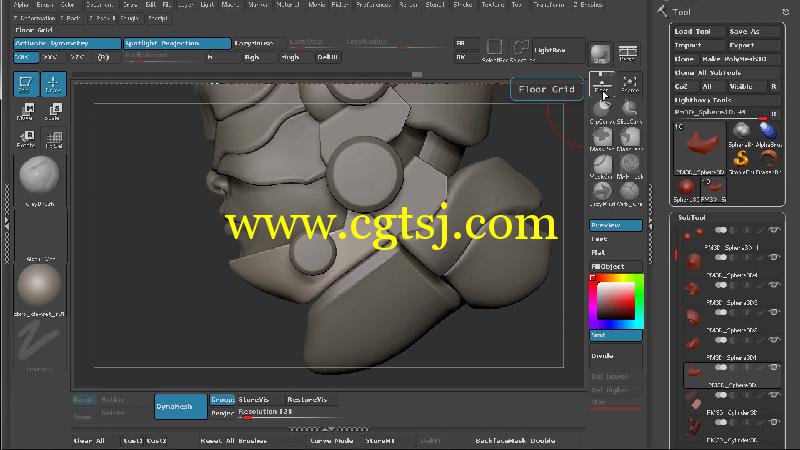Click the Load Tool button
The width and height of the screenshot is (800, 450).
[698, 32]
